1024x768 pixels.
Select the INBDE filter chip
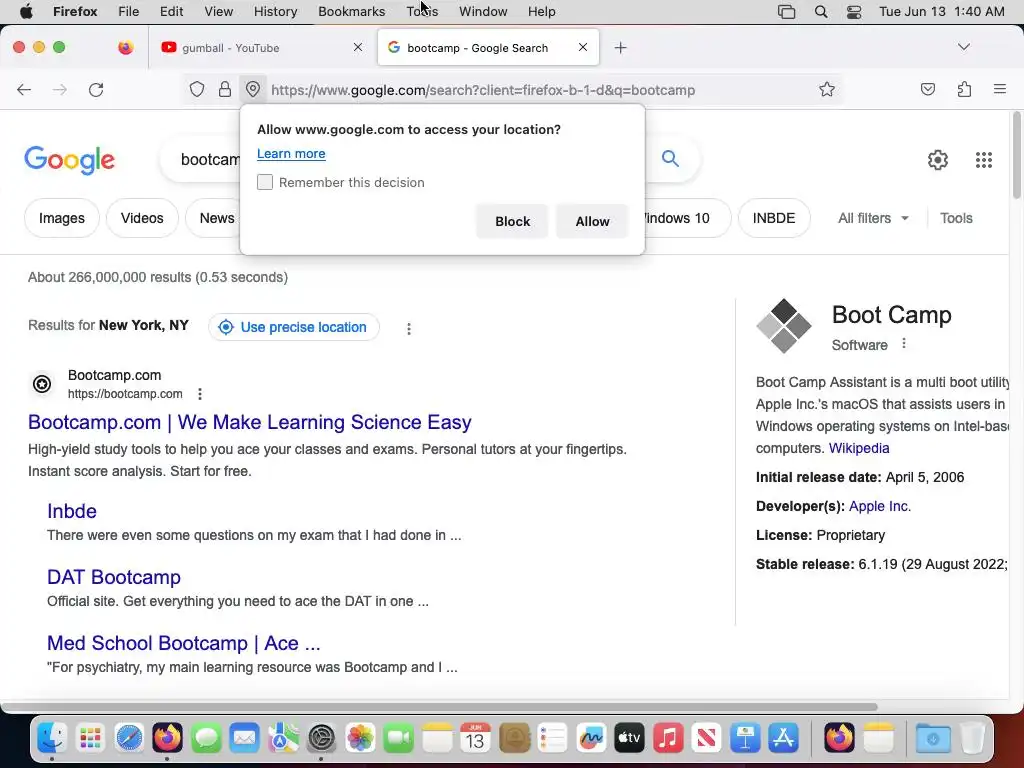point(774,218)
